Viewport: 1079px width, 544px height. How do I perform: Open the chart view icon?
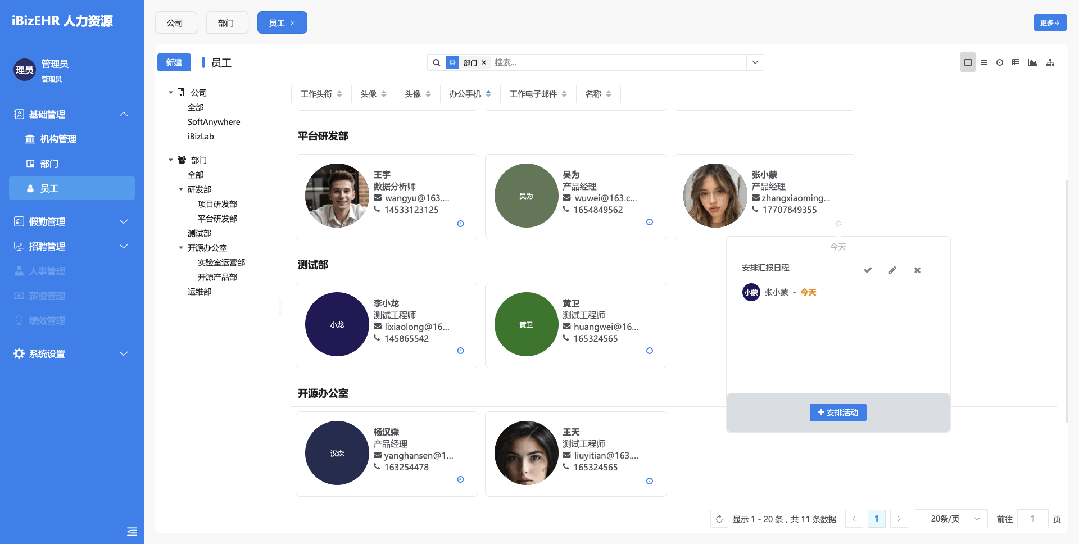coord(1032,62)
